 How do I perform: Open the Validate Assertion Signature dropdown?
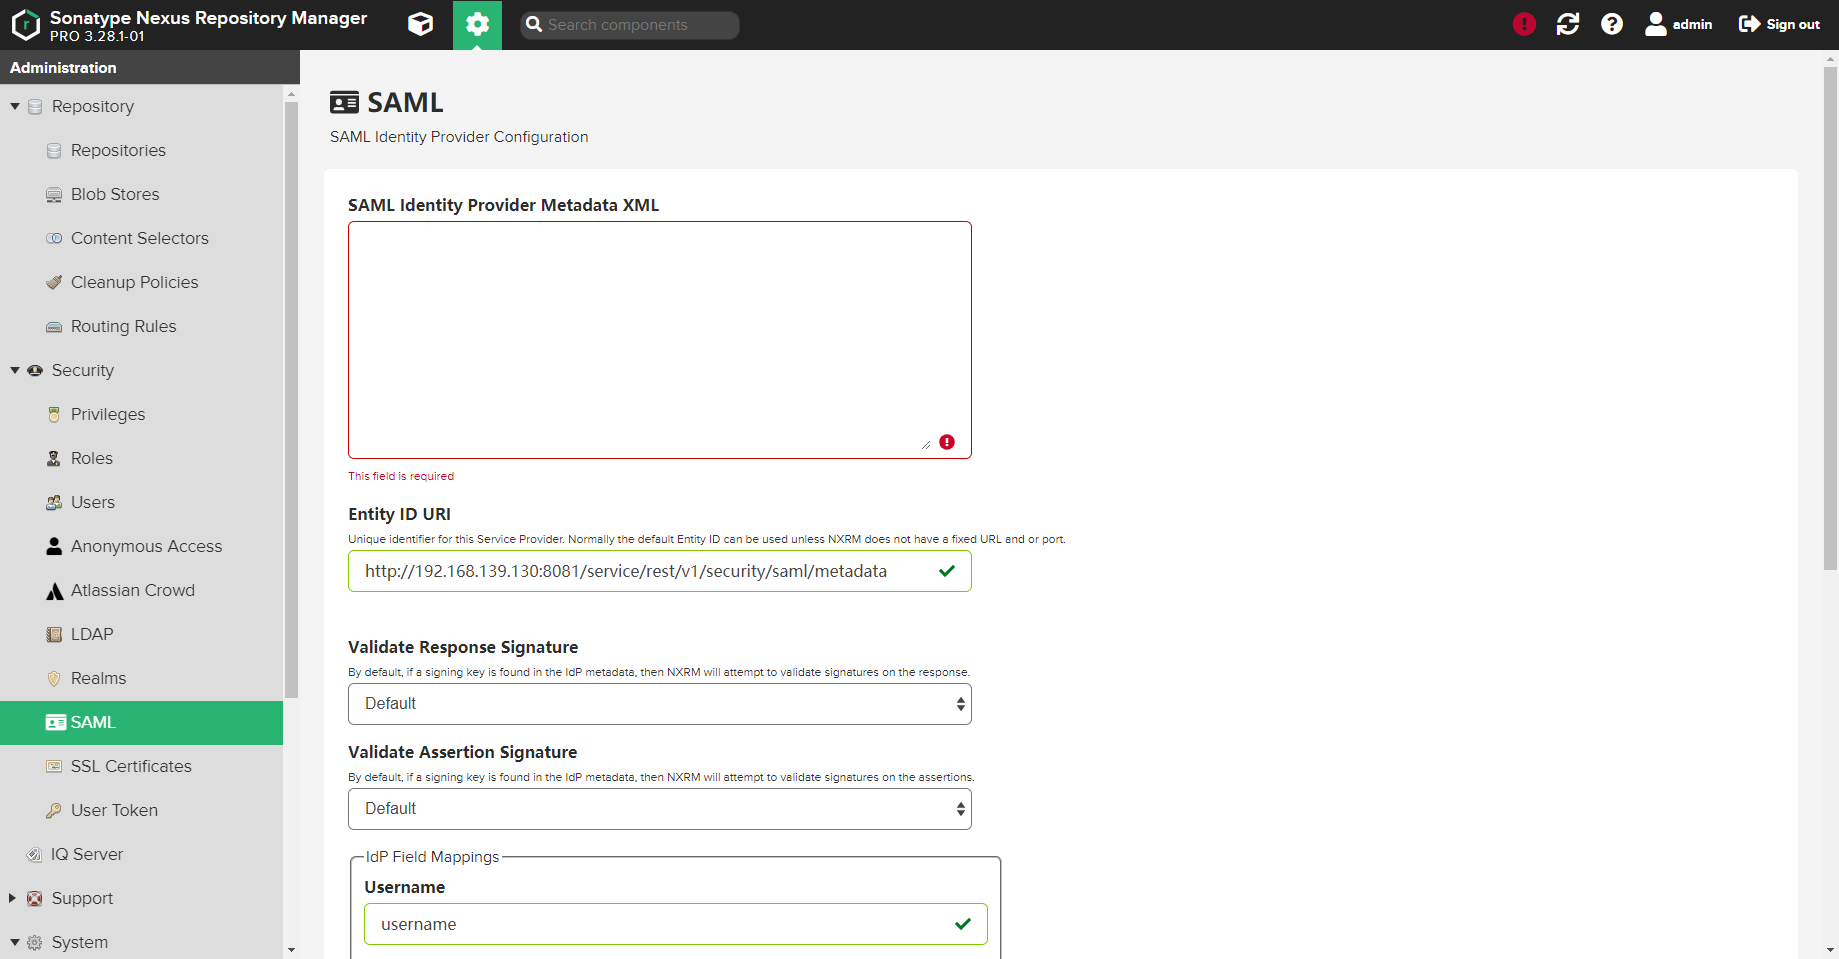point(660,809)
